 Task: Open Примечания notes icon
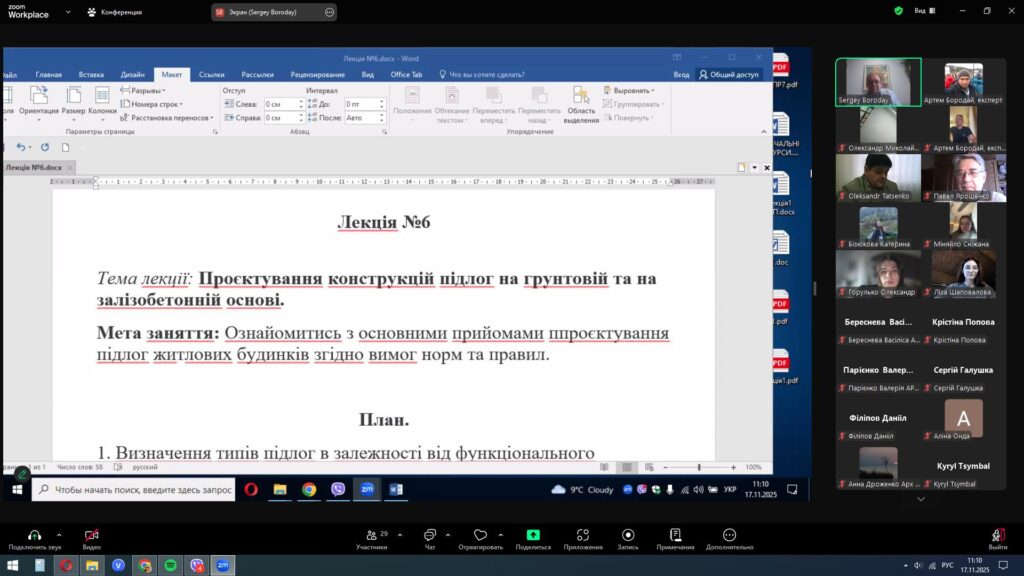(676, 535)
